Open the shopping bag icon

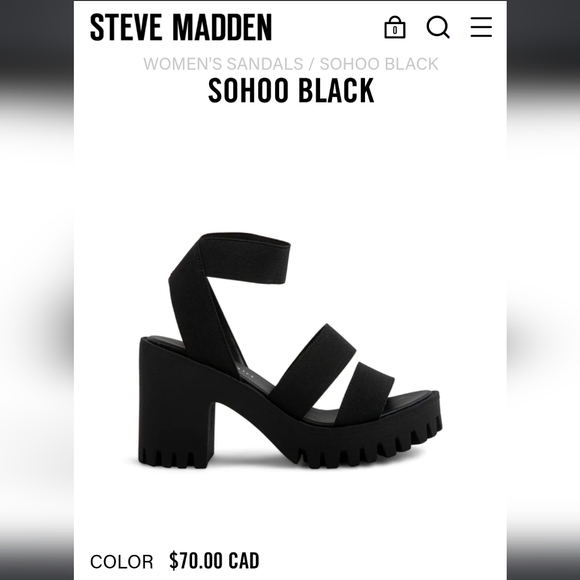click(395, 27)
